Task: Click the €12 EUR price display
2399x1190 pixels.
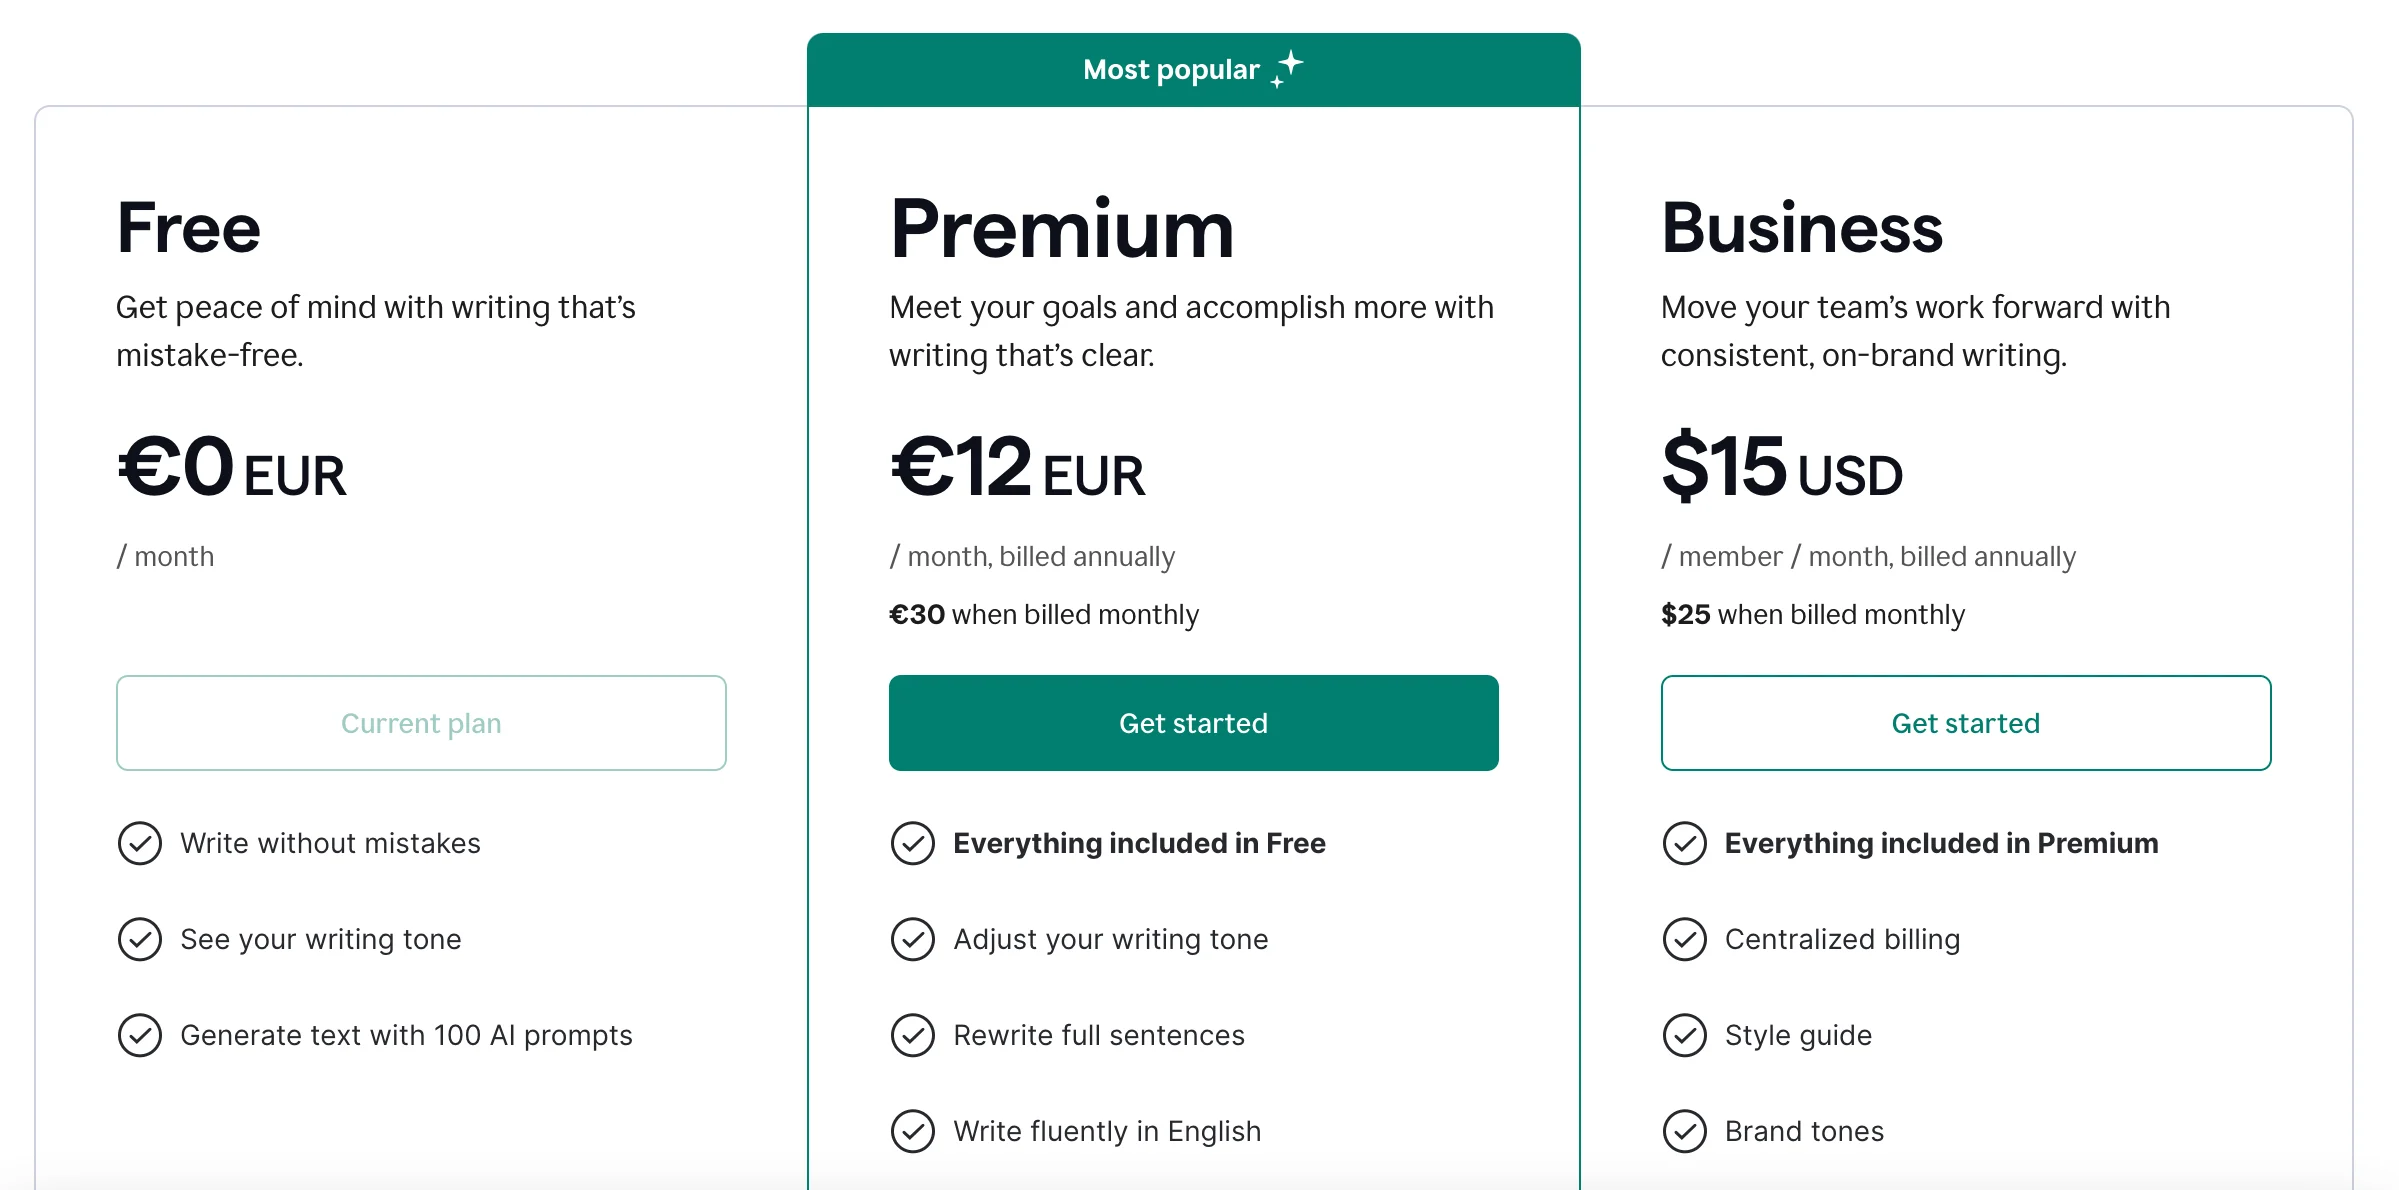Action: tap(1017, 467)
